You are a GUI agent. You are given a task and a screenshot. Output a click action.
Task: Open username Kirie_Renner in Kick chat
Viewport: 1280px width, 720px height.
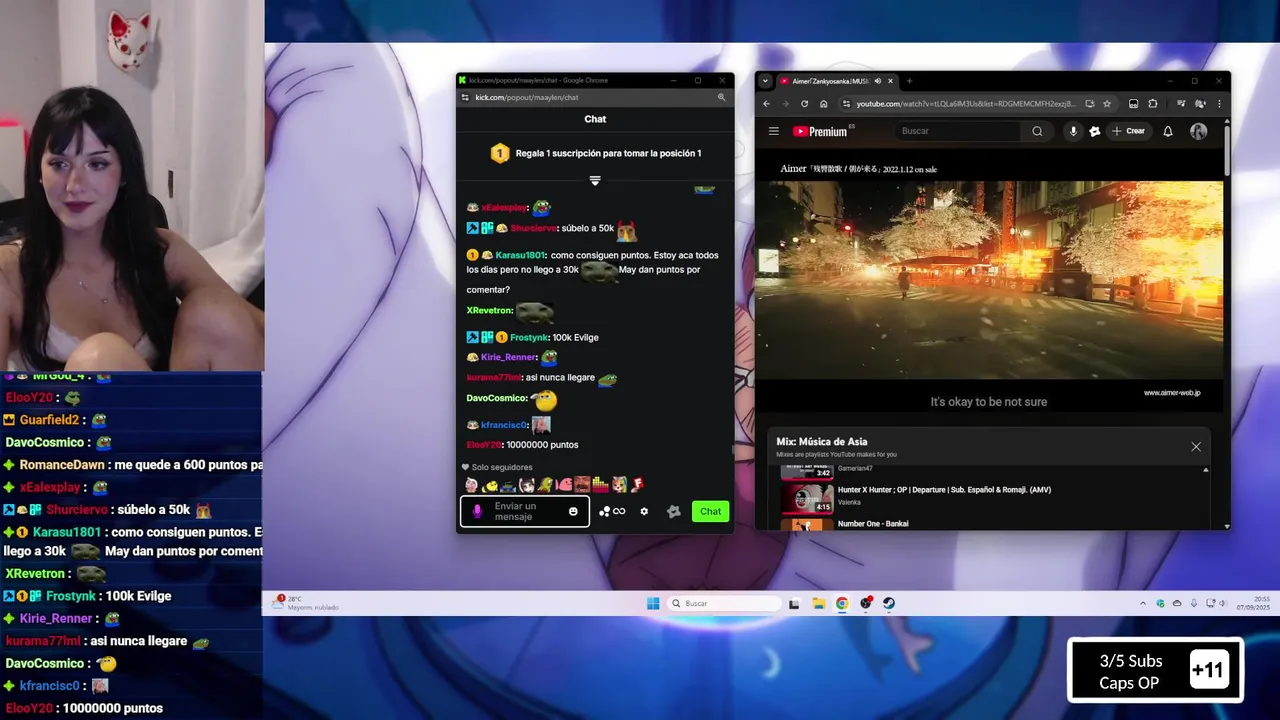(x=508, y=357)
